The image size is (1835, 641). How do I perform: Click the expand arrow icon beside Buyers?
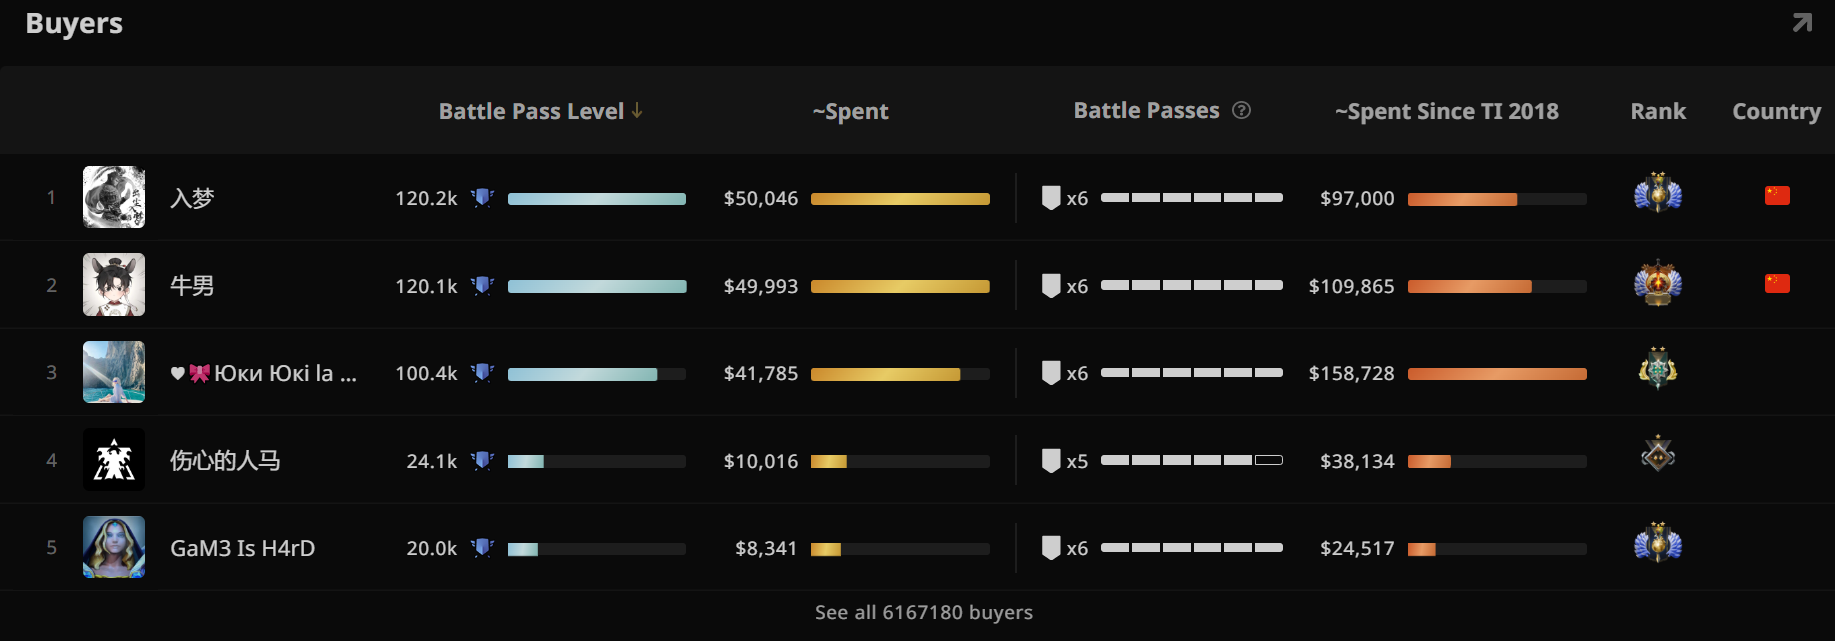(1801, 23)
